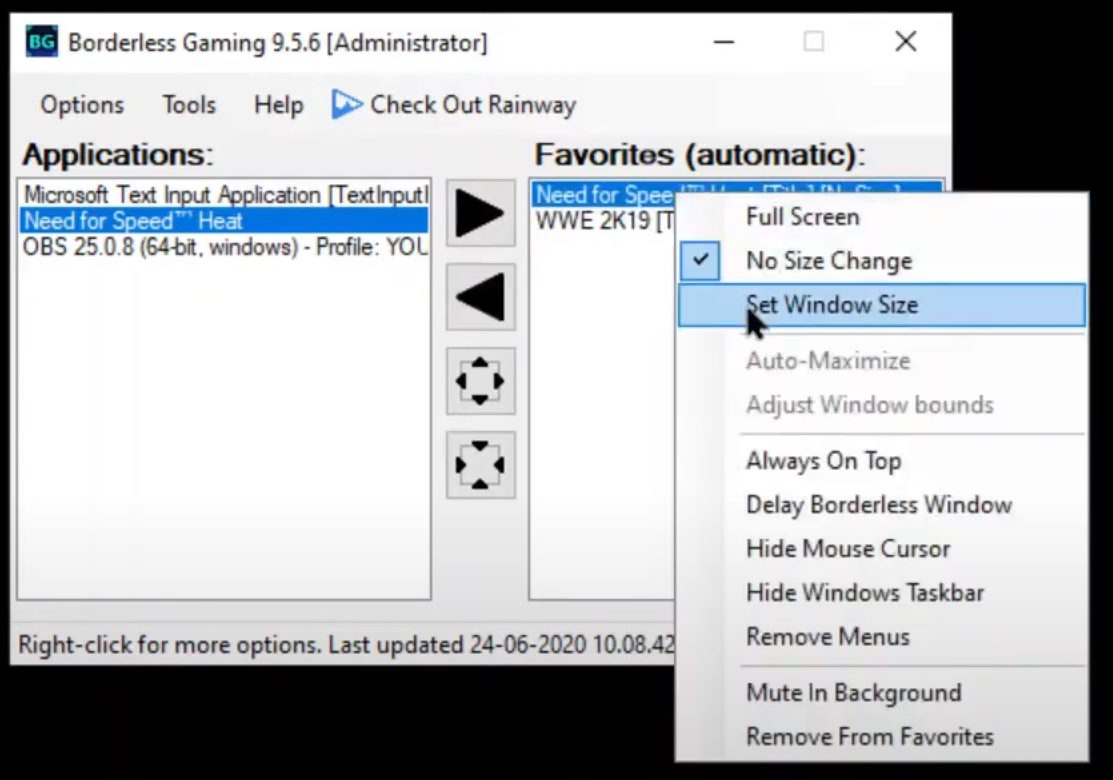Screen dimensions: 1113x780
Task: Toggle the checked No Size Change option
Action: tap(828, 261)
